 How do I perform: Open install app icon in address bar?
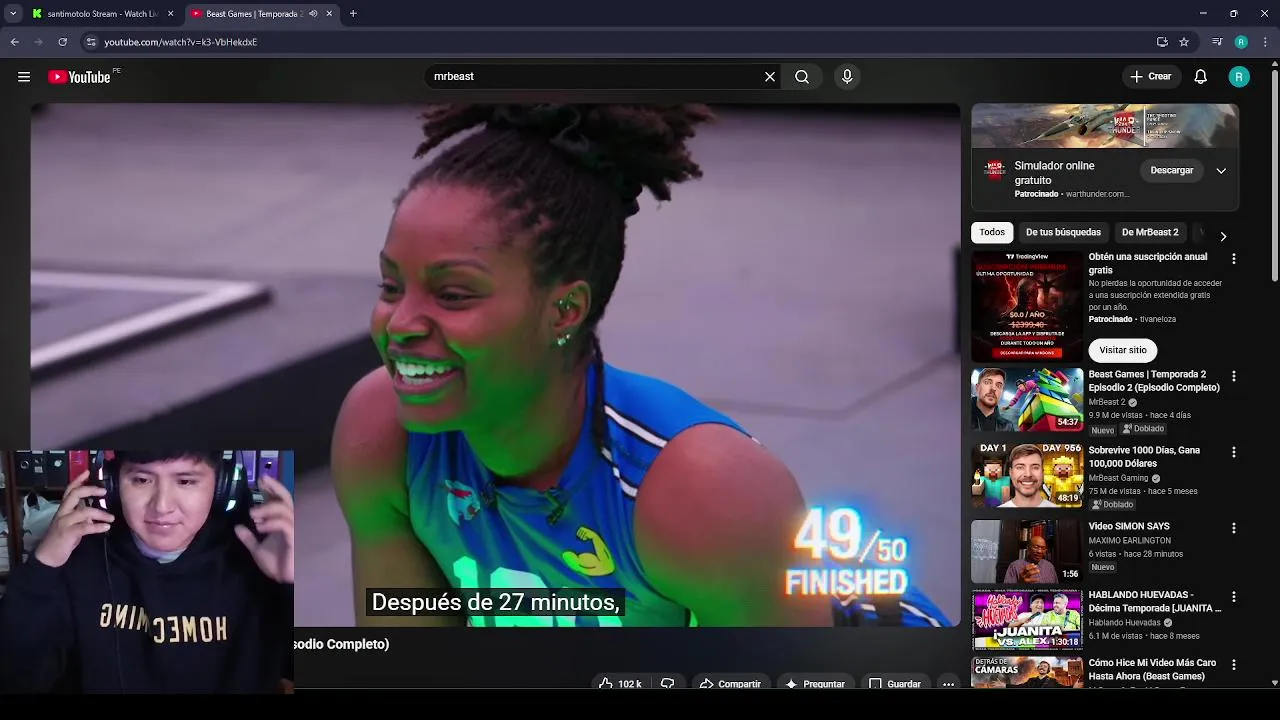point(1162,42)
